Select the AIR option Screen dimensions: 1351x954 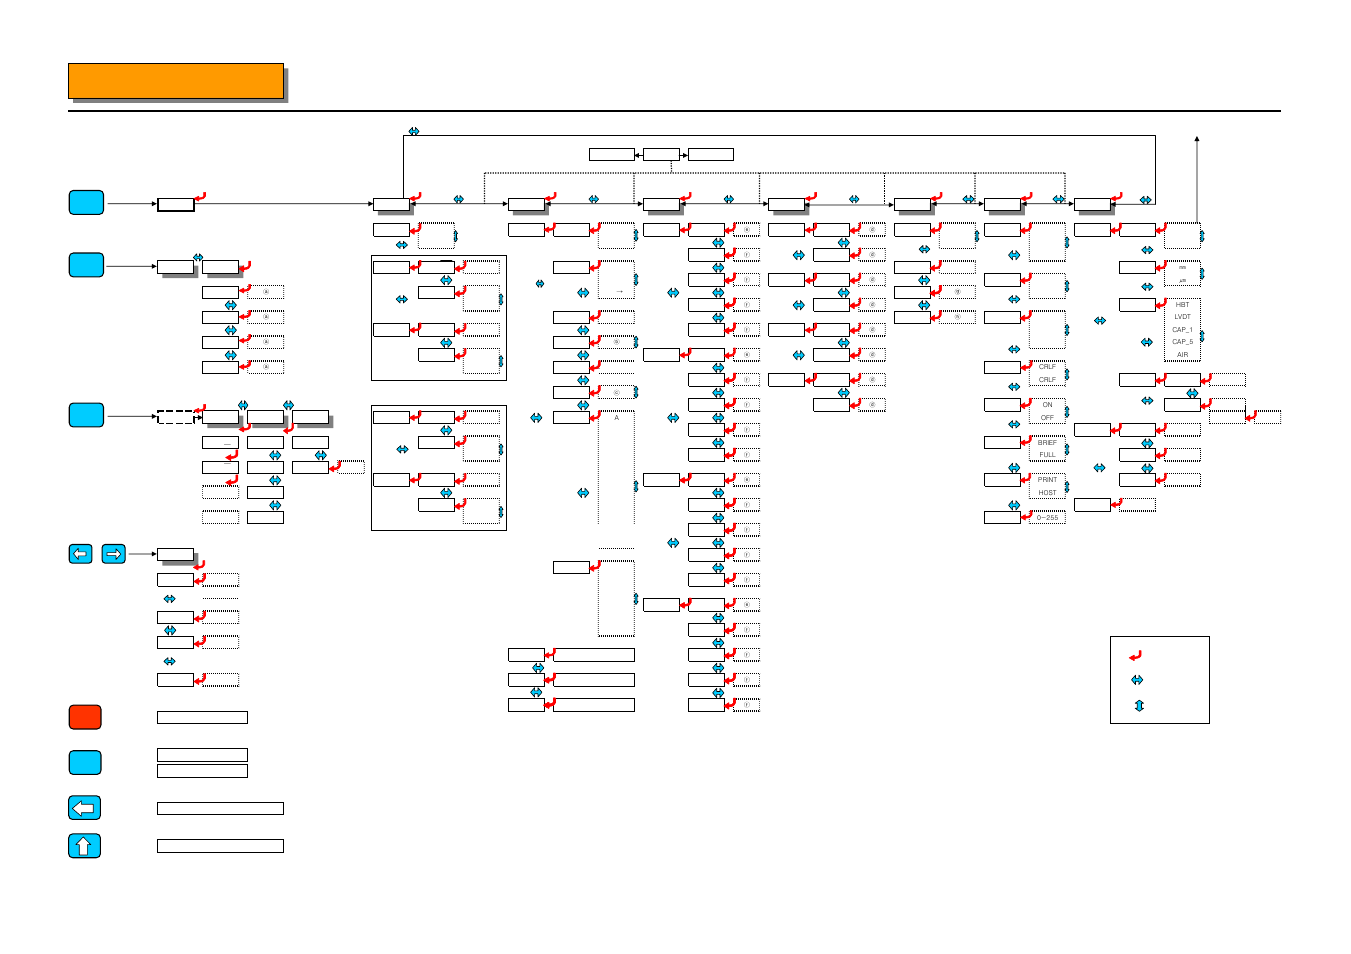pyautogui.click(x=1182, y=354)
